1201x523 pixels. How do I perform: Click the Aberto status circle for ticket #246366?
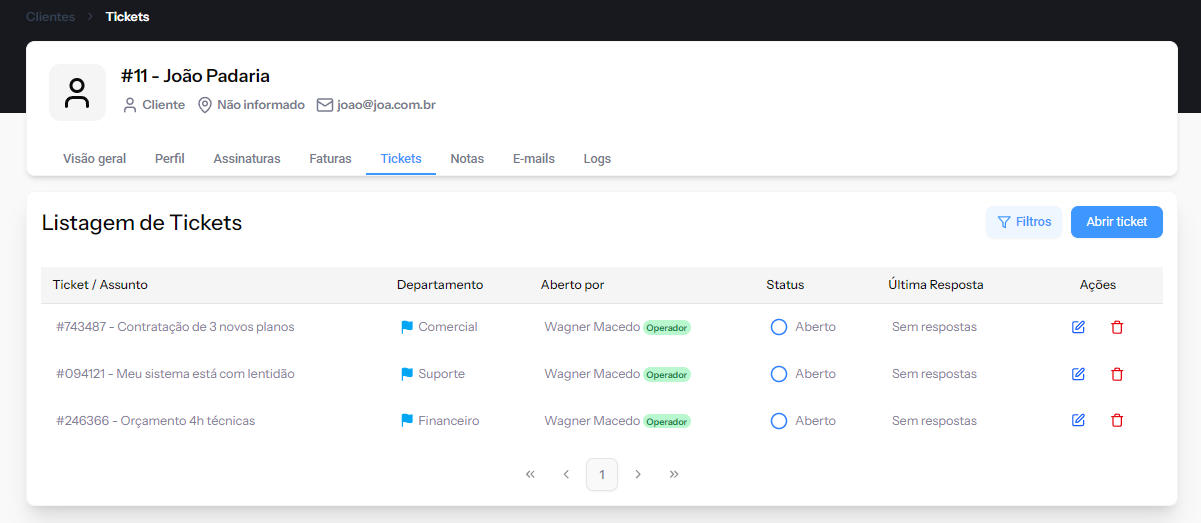(x=779, y=421)
